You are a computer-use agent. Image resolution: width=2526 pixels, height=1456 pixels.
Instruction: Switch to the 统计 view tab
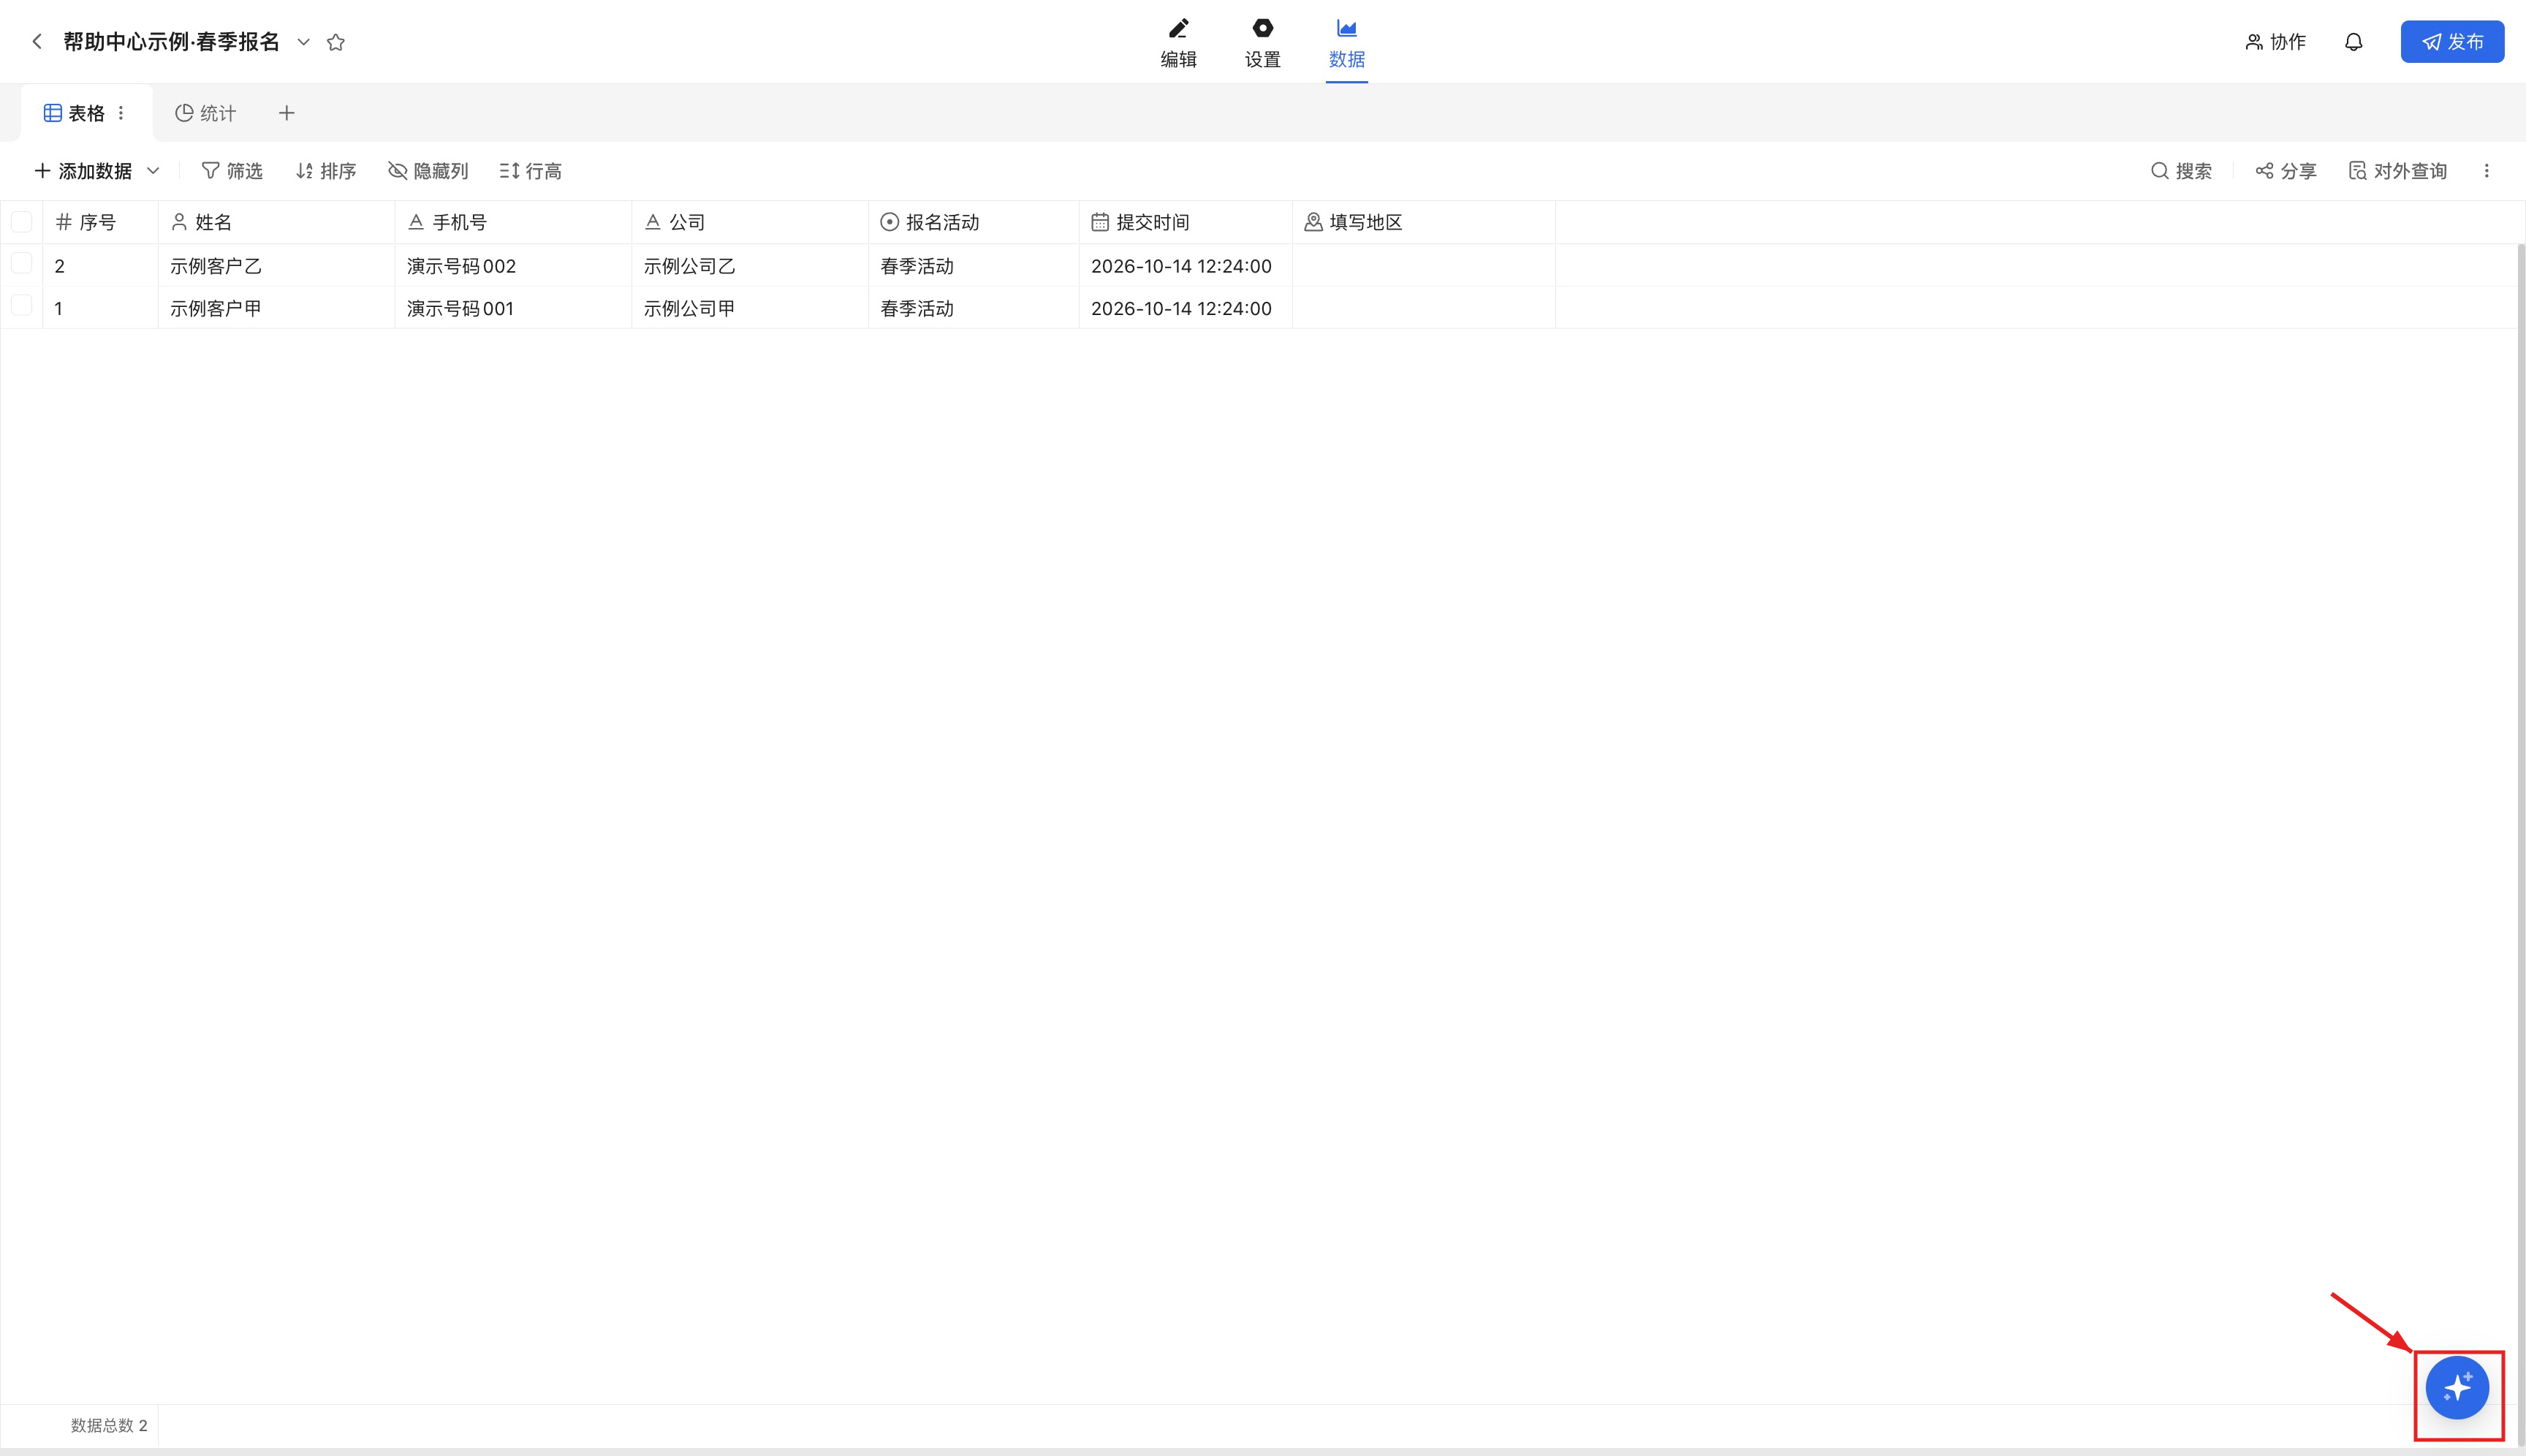pyautogui.click(x=205, y=113)
